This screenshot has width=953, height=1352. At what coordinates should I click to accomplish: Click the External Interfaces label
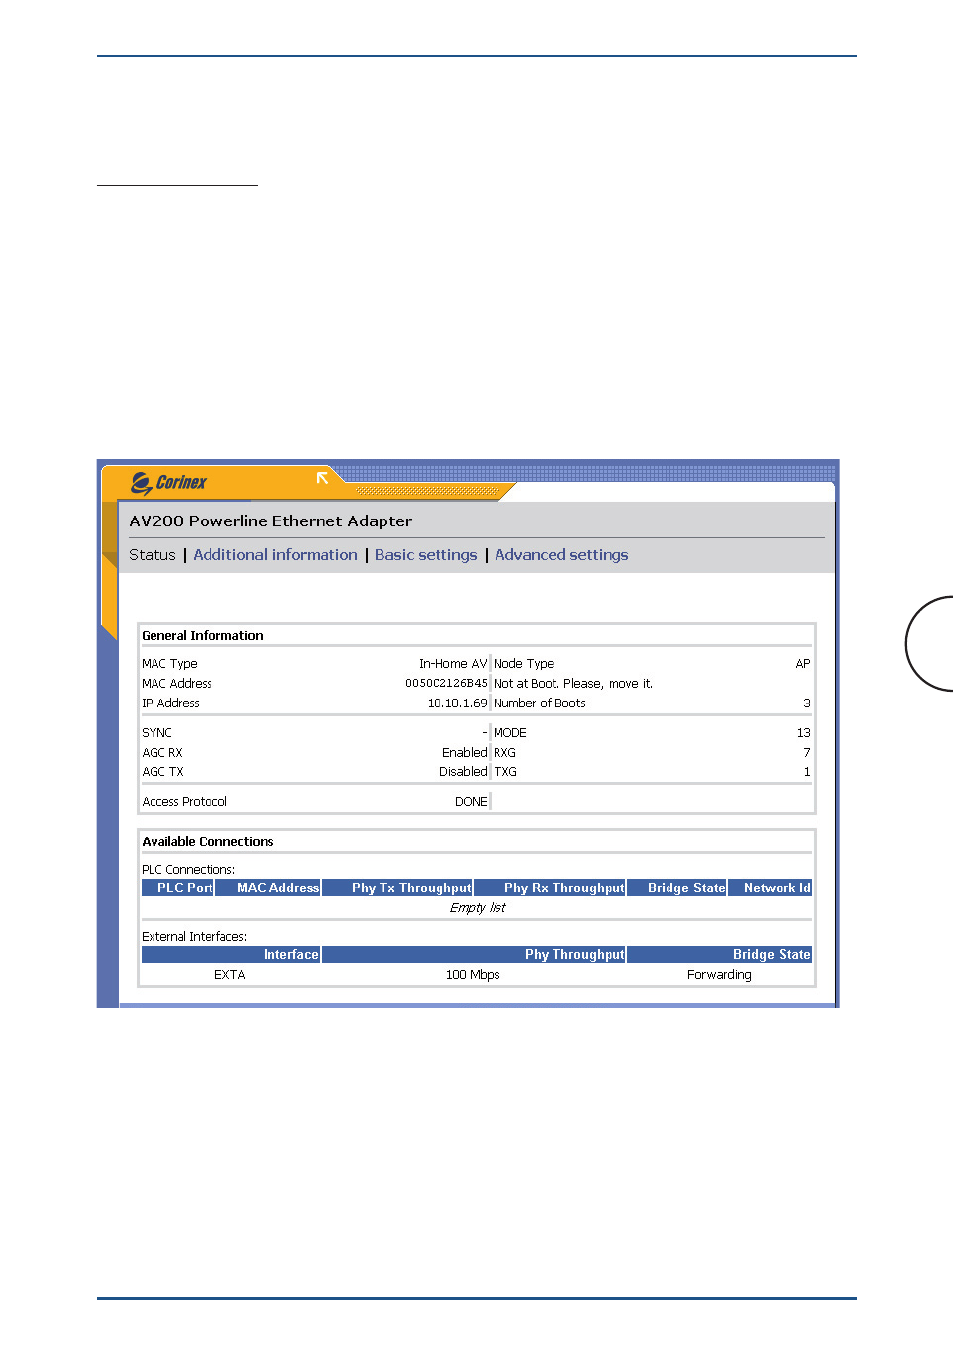[195, 937]
